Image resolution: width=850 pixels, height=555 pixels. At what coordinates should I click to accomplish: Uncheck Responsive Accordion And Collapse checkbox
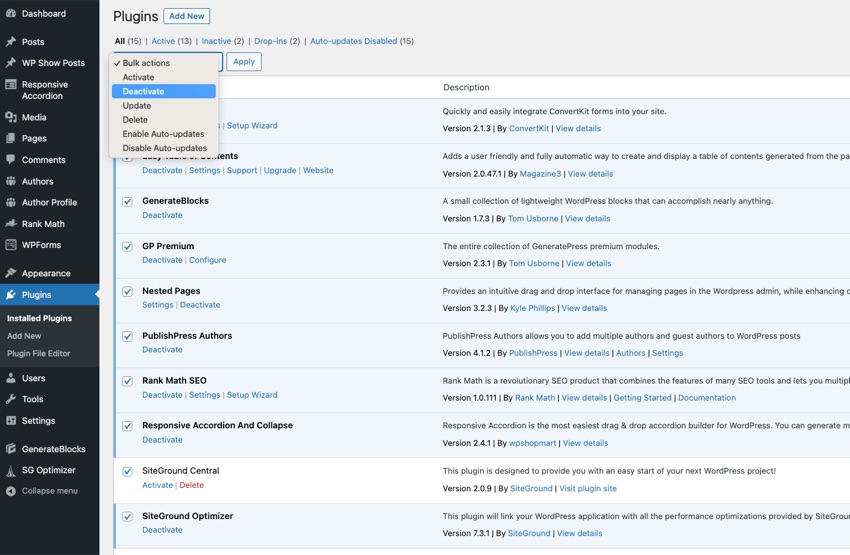pos(127,426)
